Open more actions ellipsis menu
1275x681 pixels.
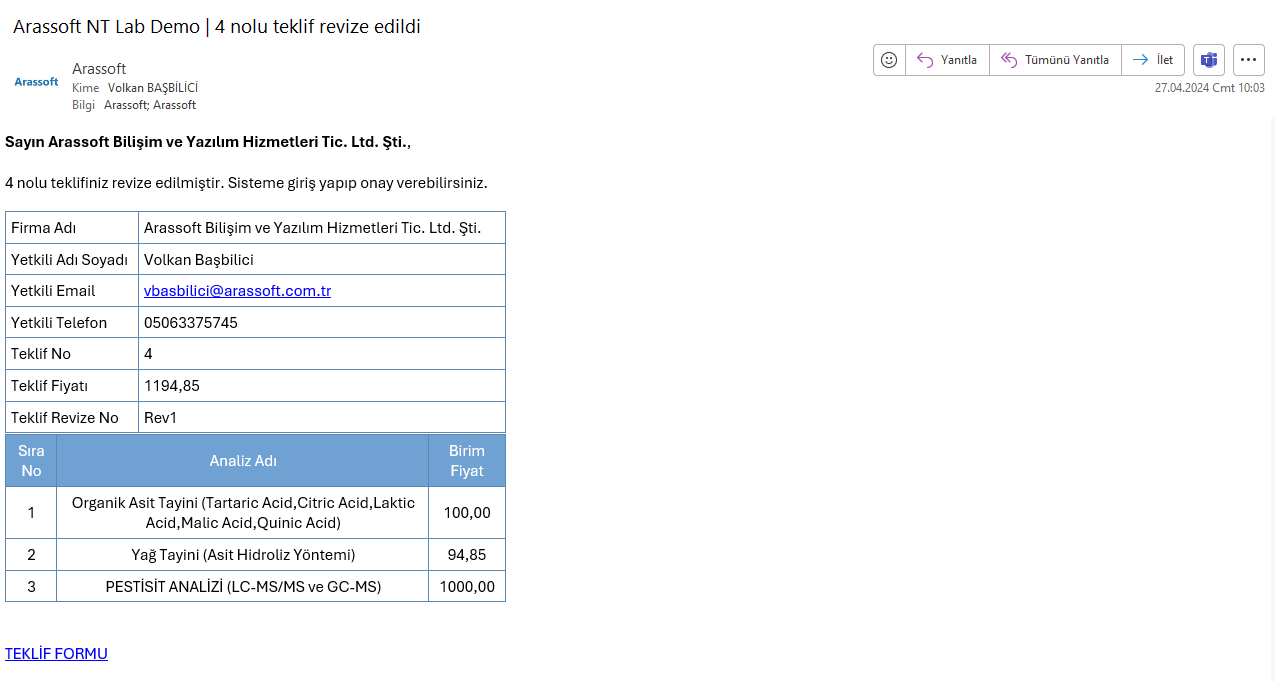(x=1248, y=60)
